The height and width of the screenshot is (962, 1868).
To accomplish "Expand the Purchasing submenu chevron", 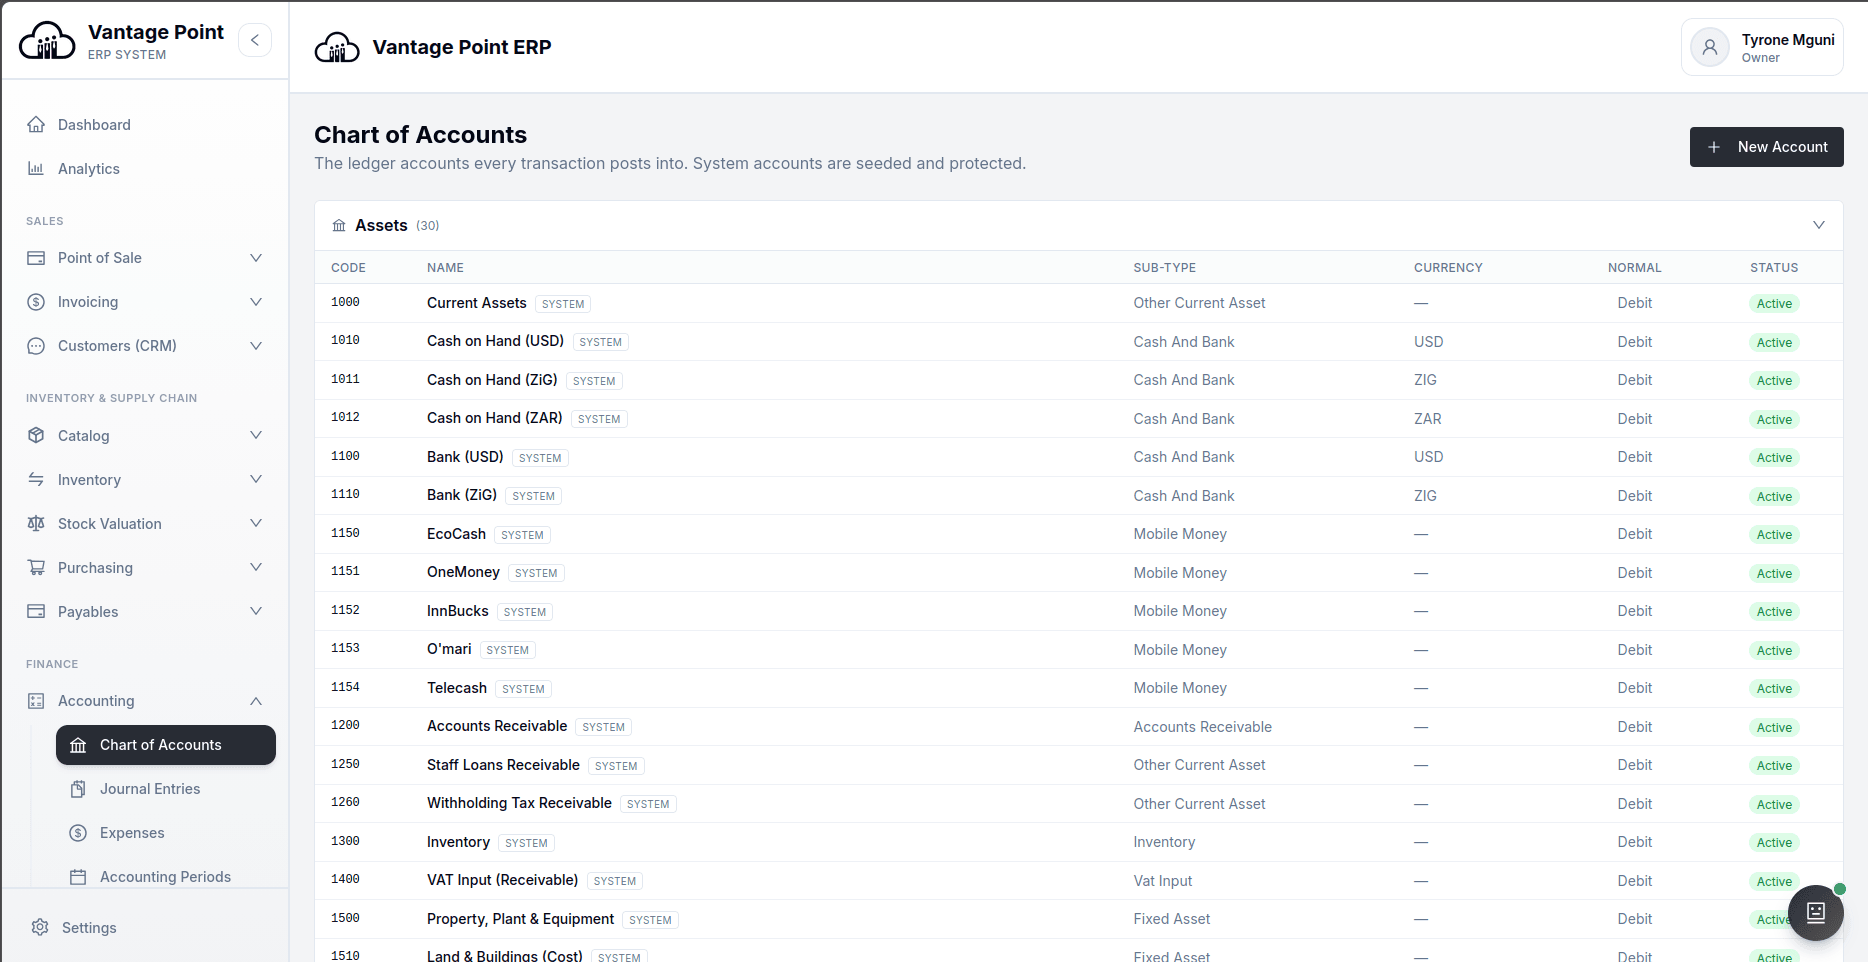I will coord(256,568).
